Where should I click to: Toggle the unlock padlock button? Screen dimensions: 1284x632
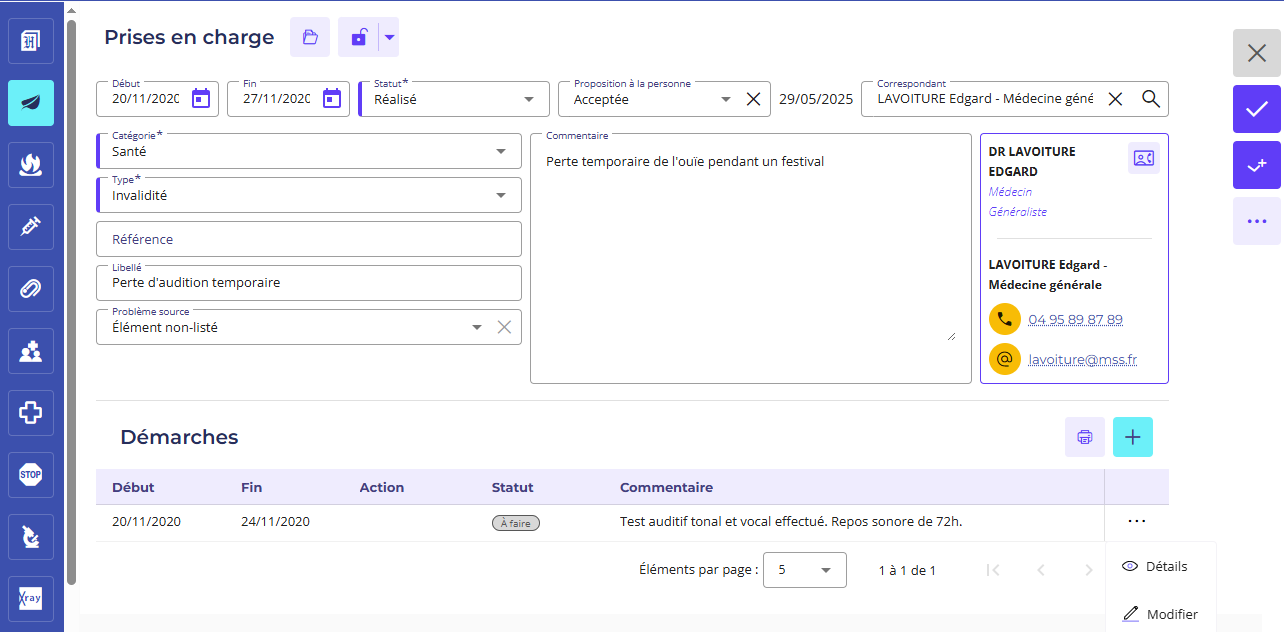(x=358, y=38)
